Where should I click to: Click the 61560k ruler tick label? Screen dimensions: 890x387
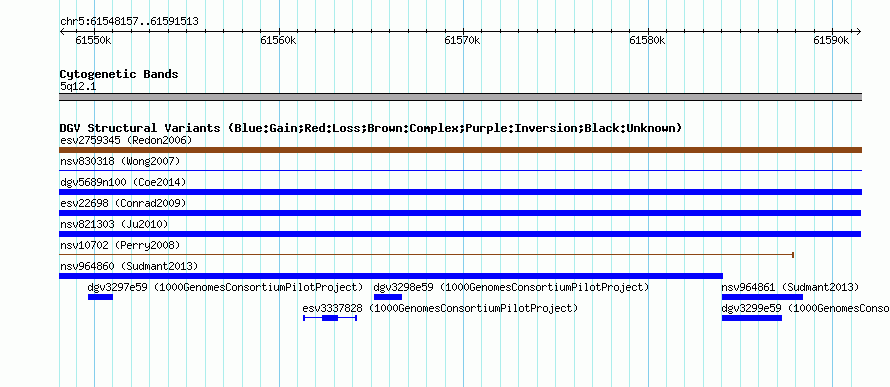[278, 40]
